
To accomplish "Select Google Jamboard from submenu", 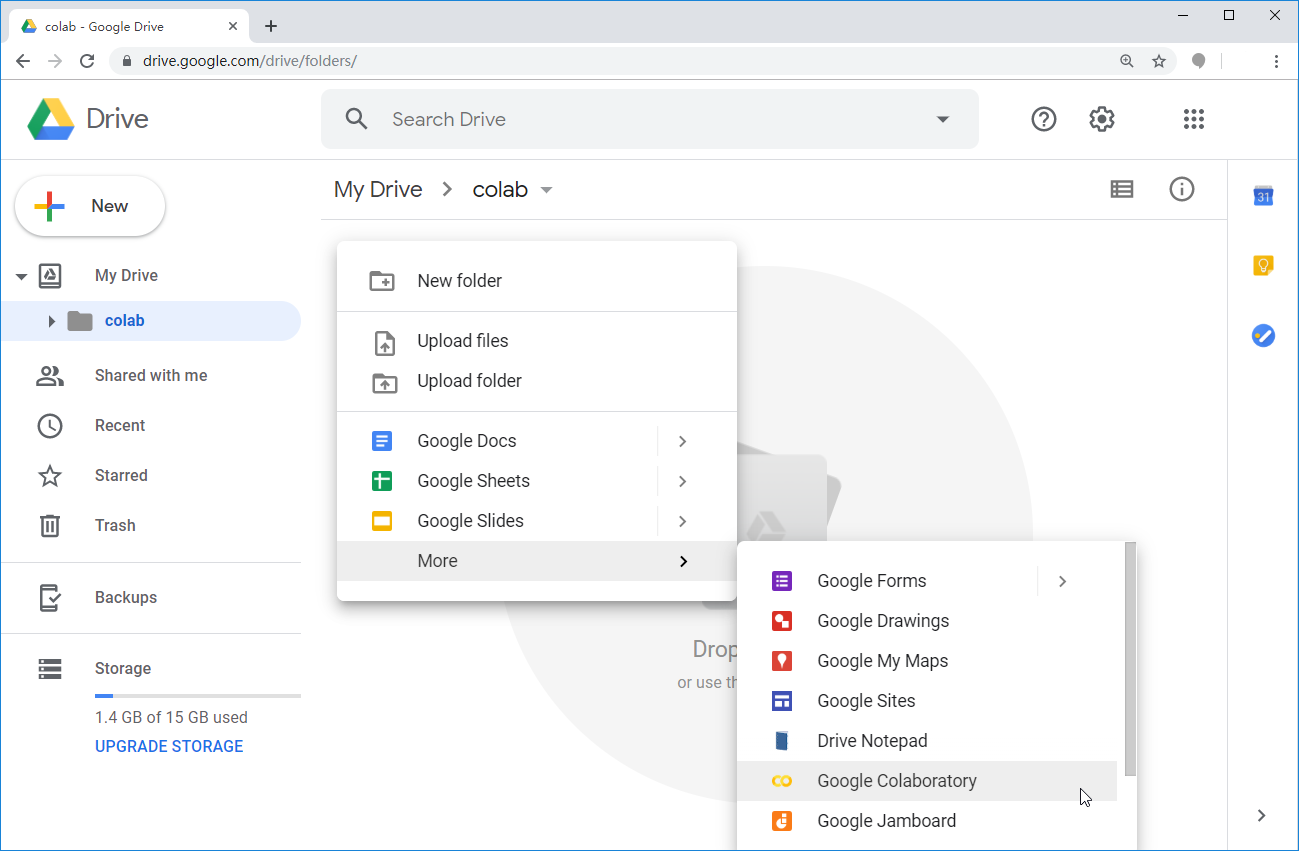I will (927, 821).
